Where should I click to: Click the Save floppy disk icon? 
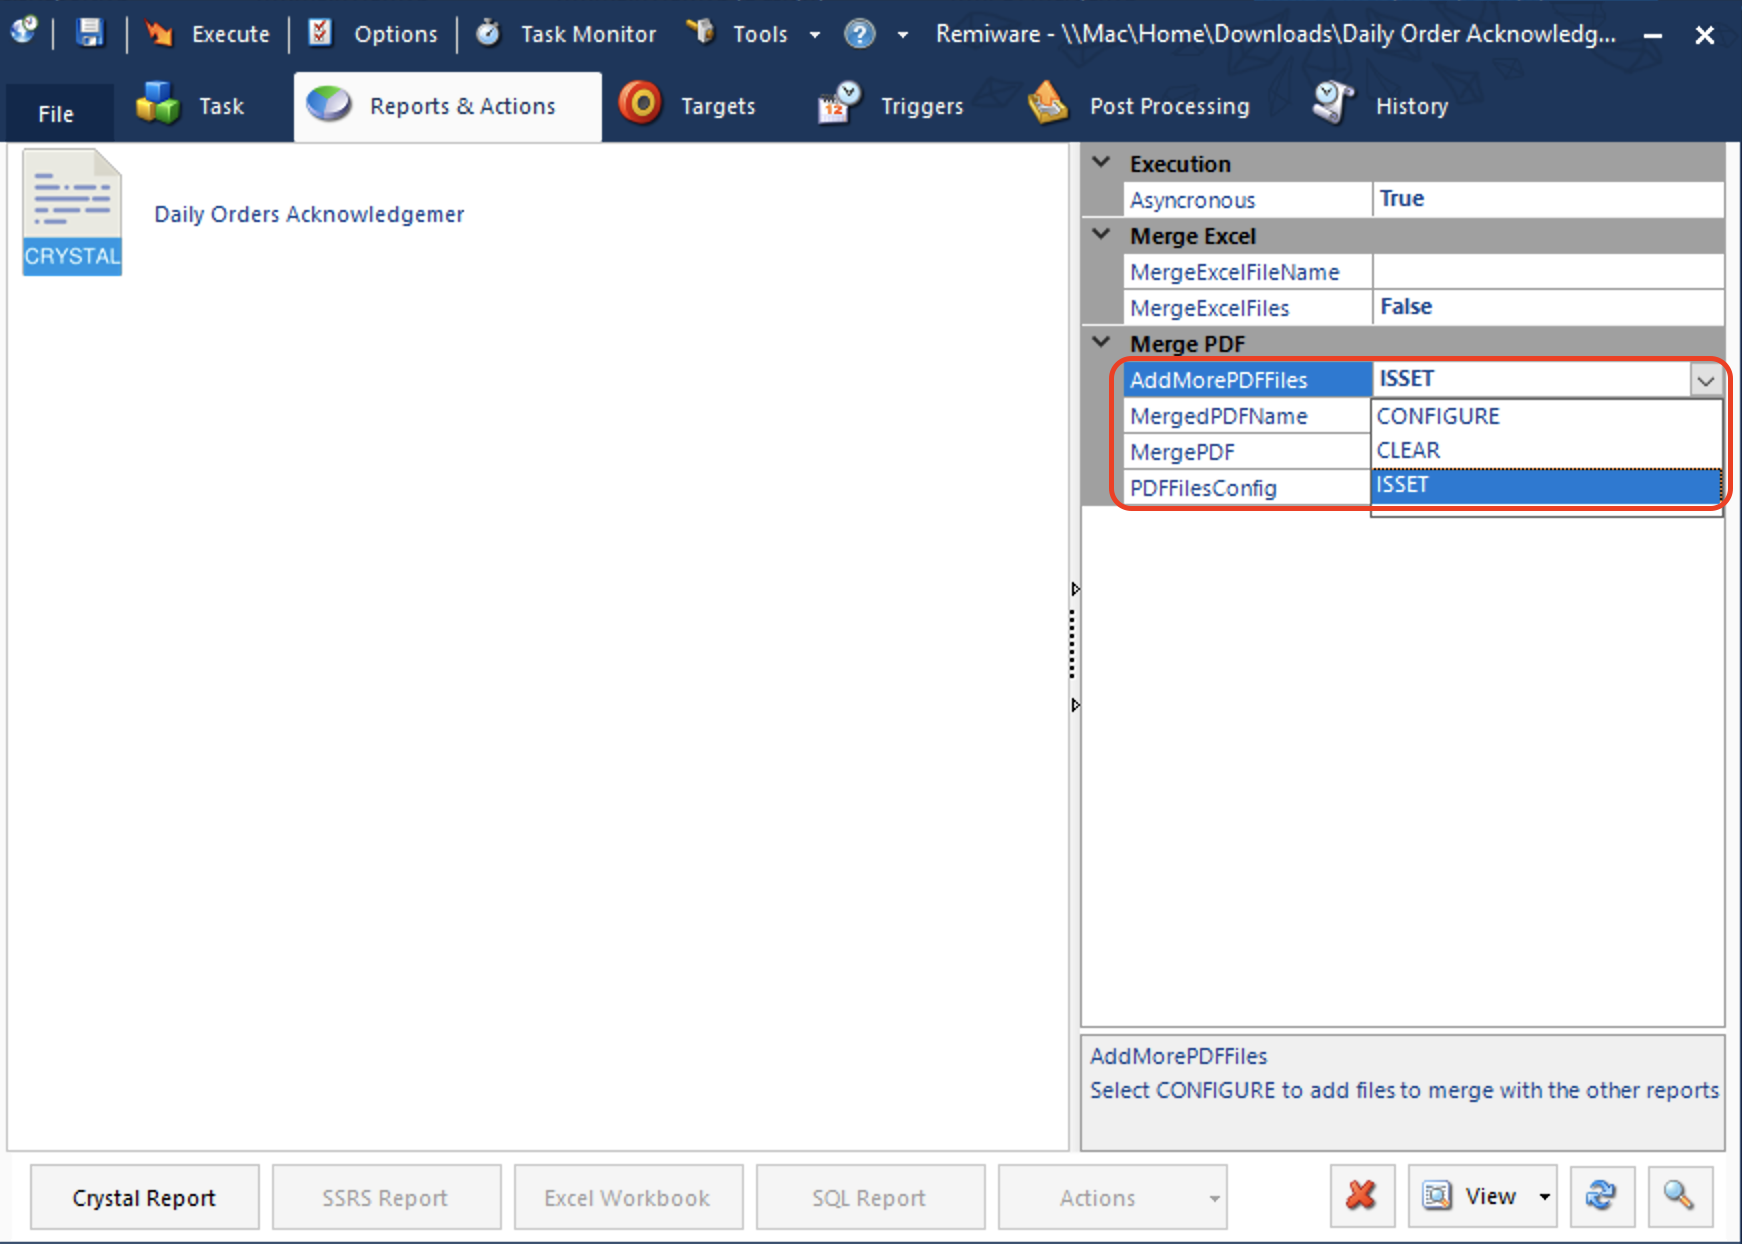point(90,33)
